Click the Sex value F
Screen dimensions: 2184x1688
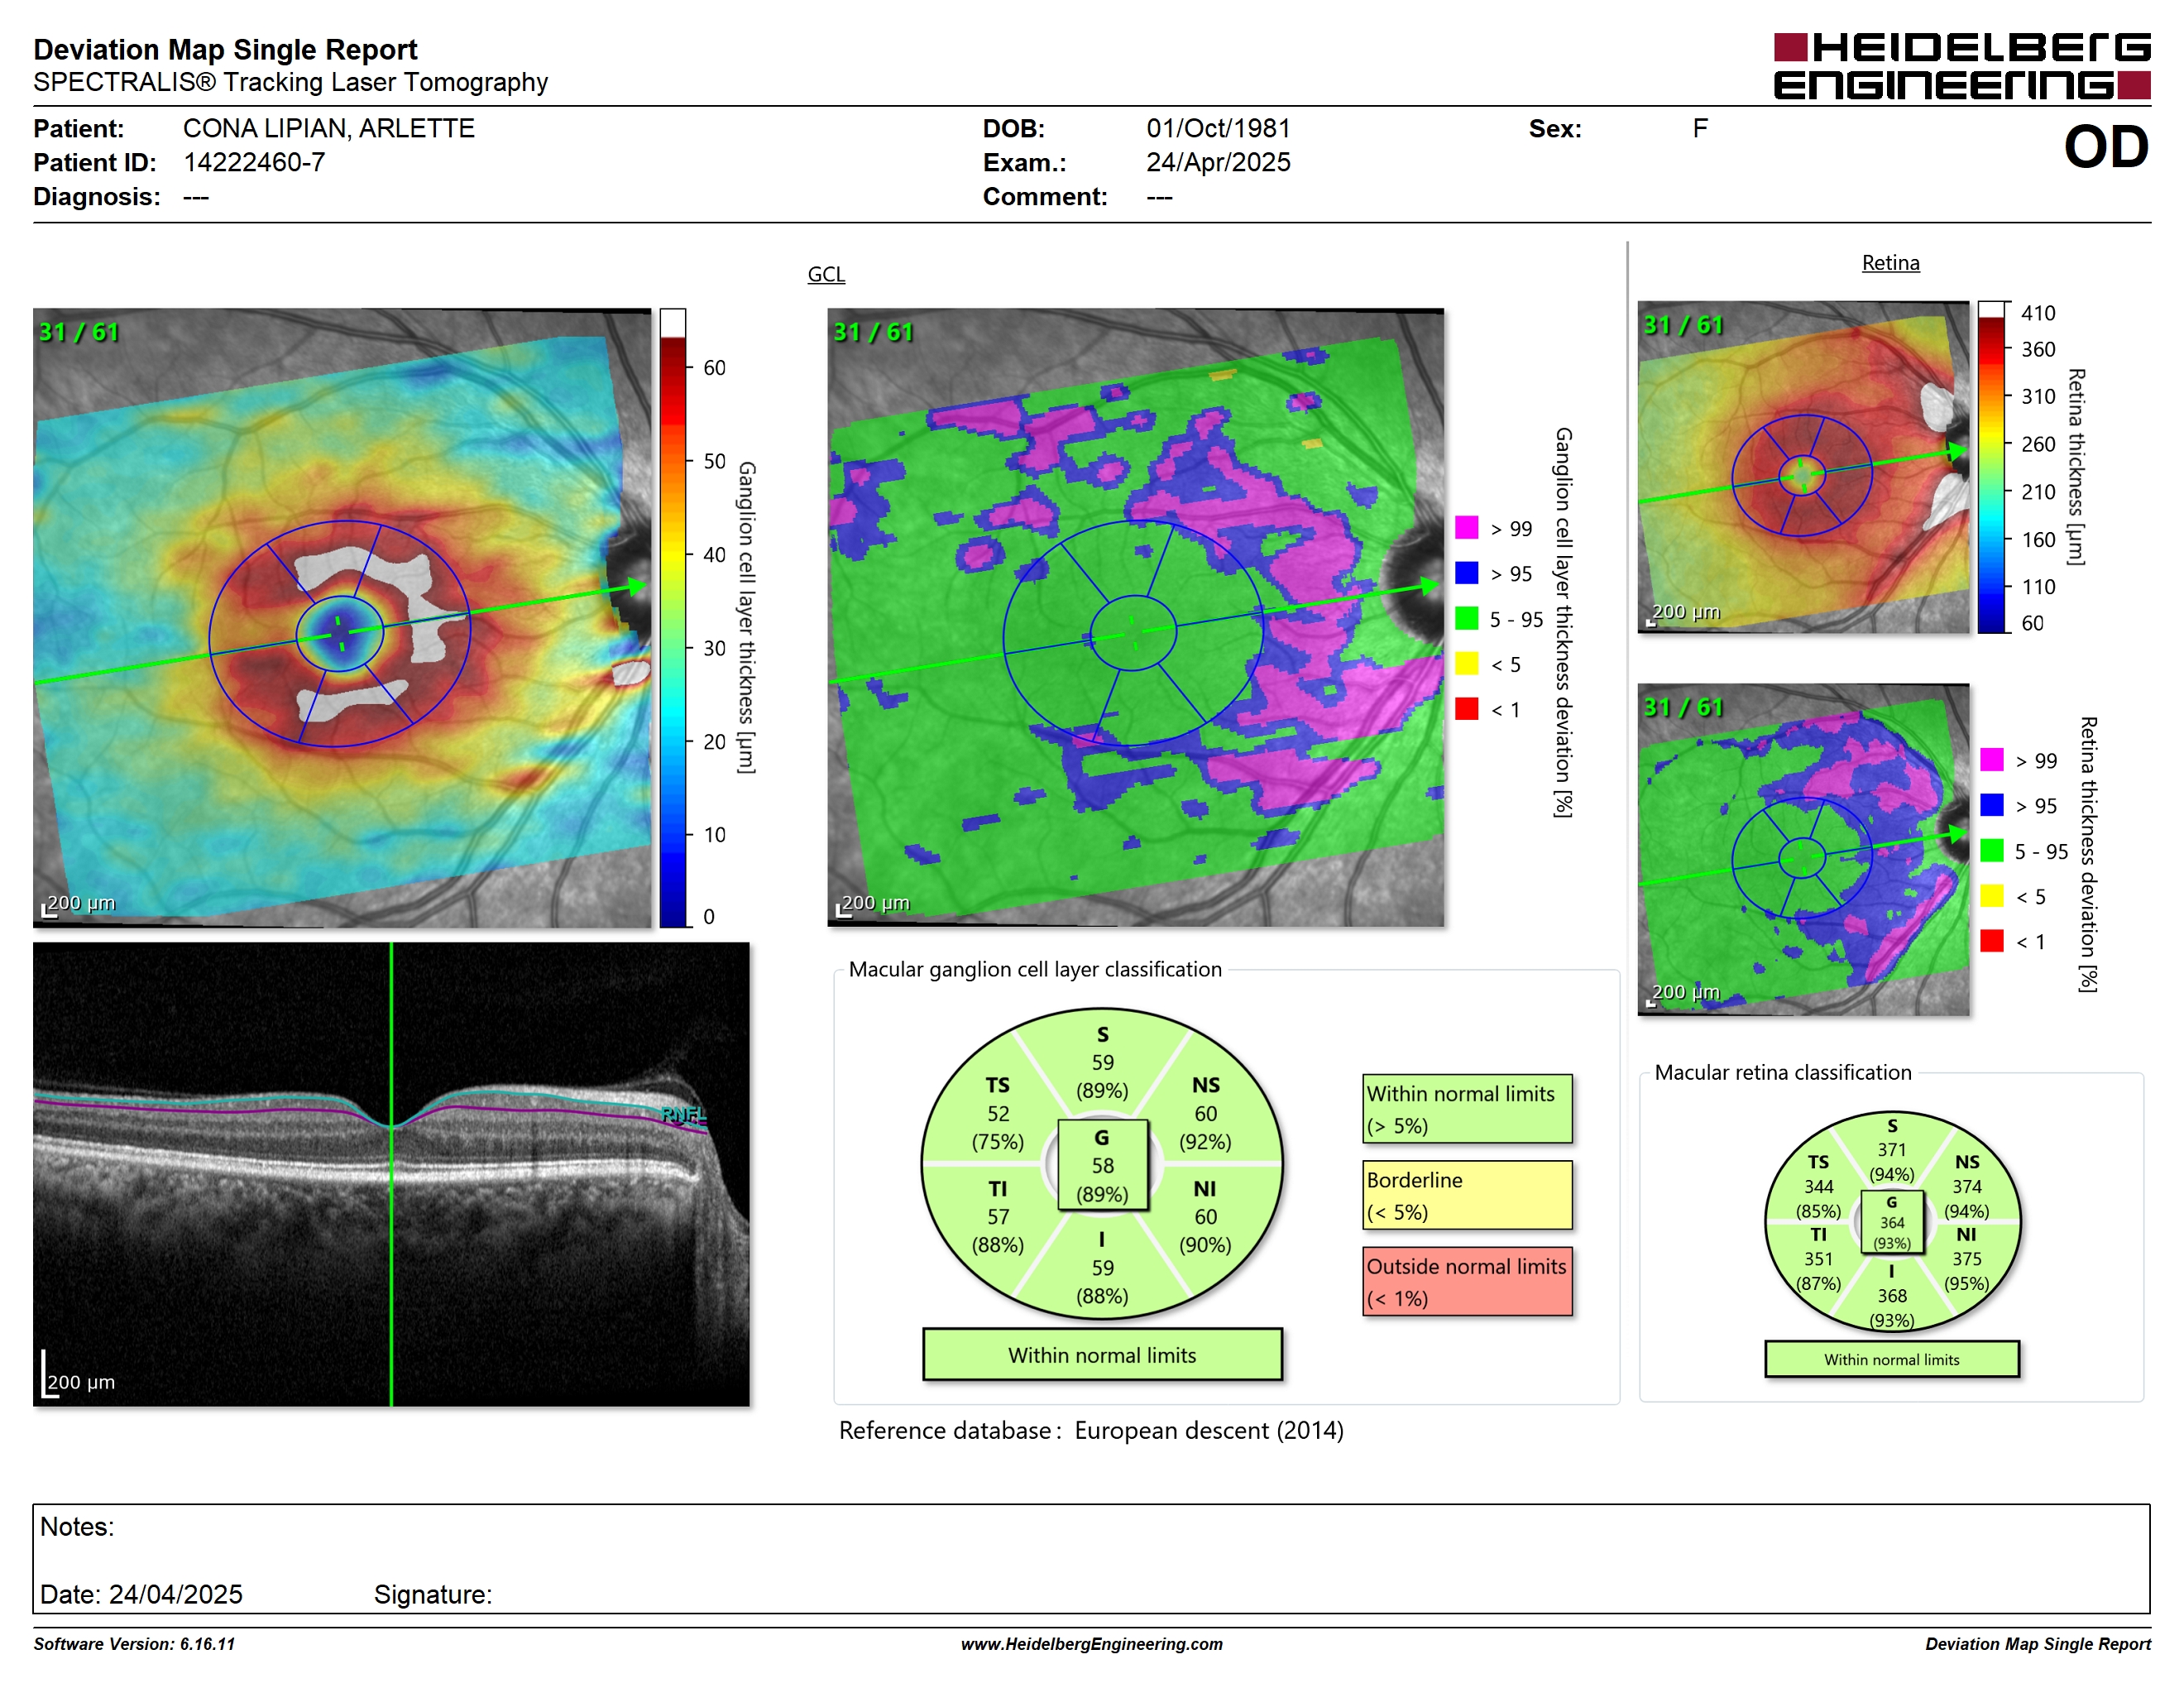1700,128
